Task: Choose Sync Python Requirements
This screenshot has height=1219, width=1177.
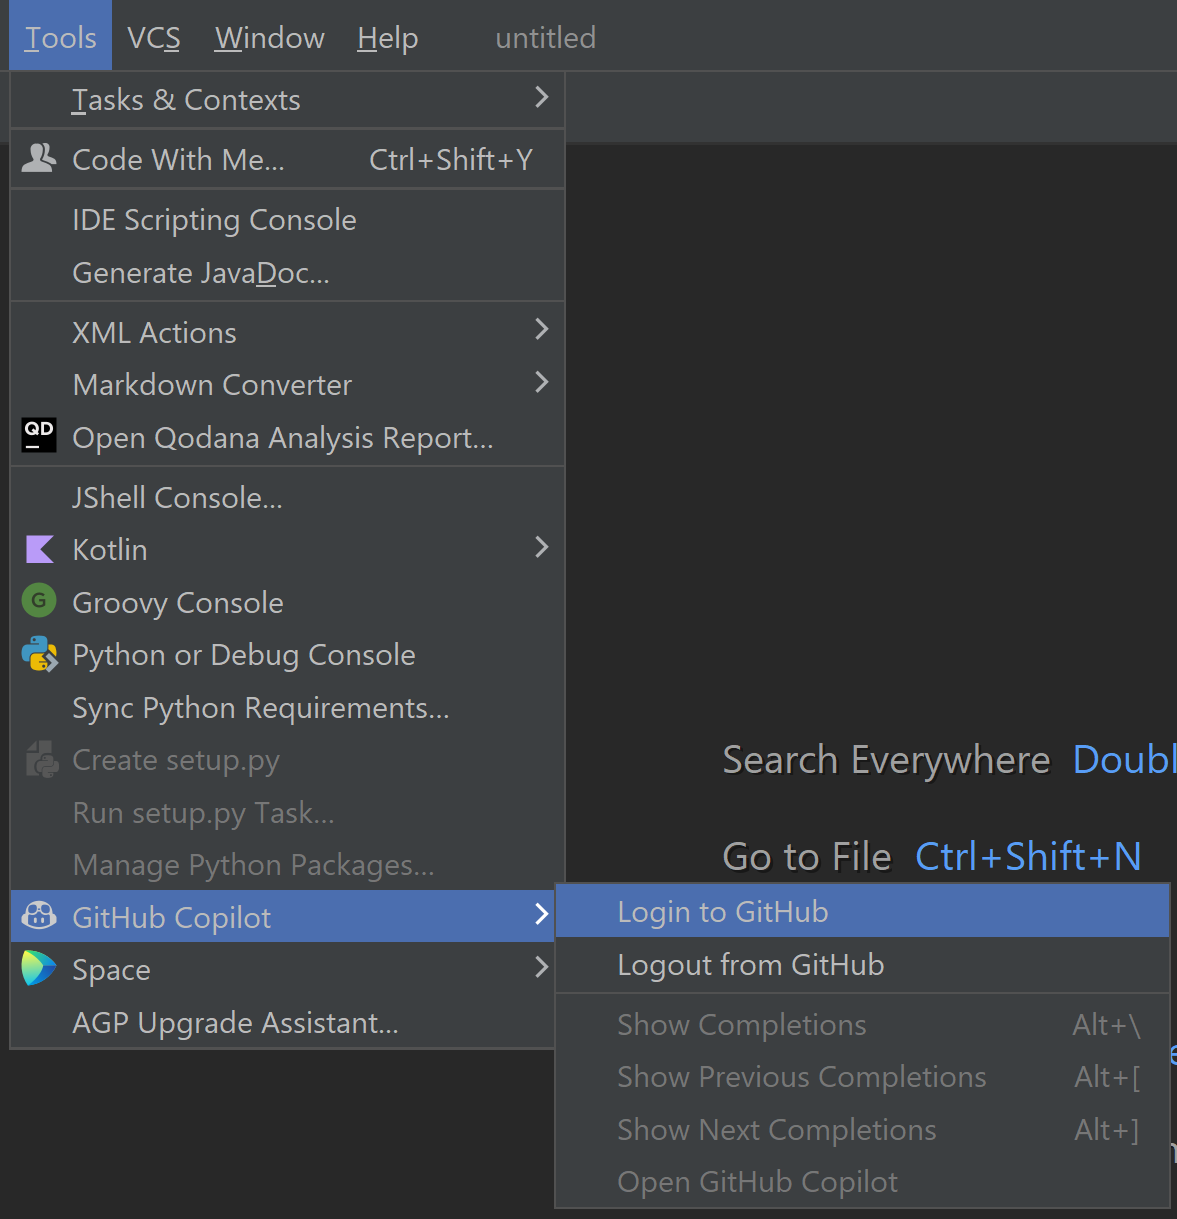Action: [287, 708]
